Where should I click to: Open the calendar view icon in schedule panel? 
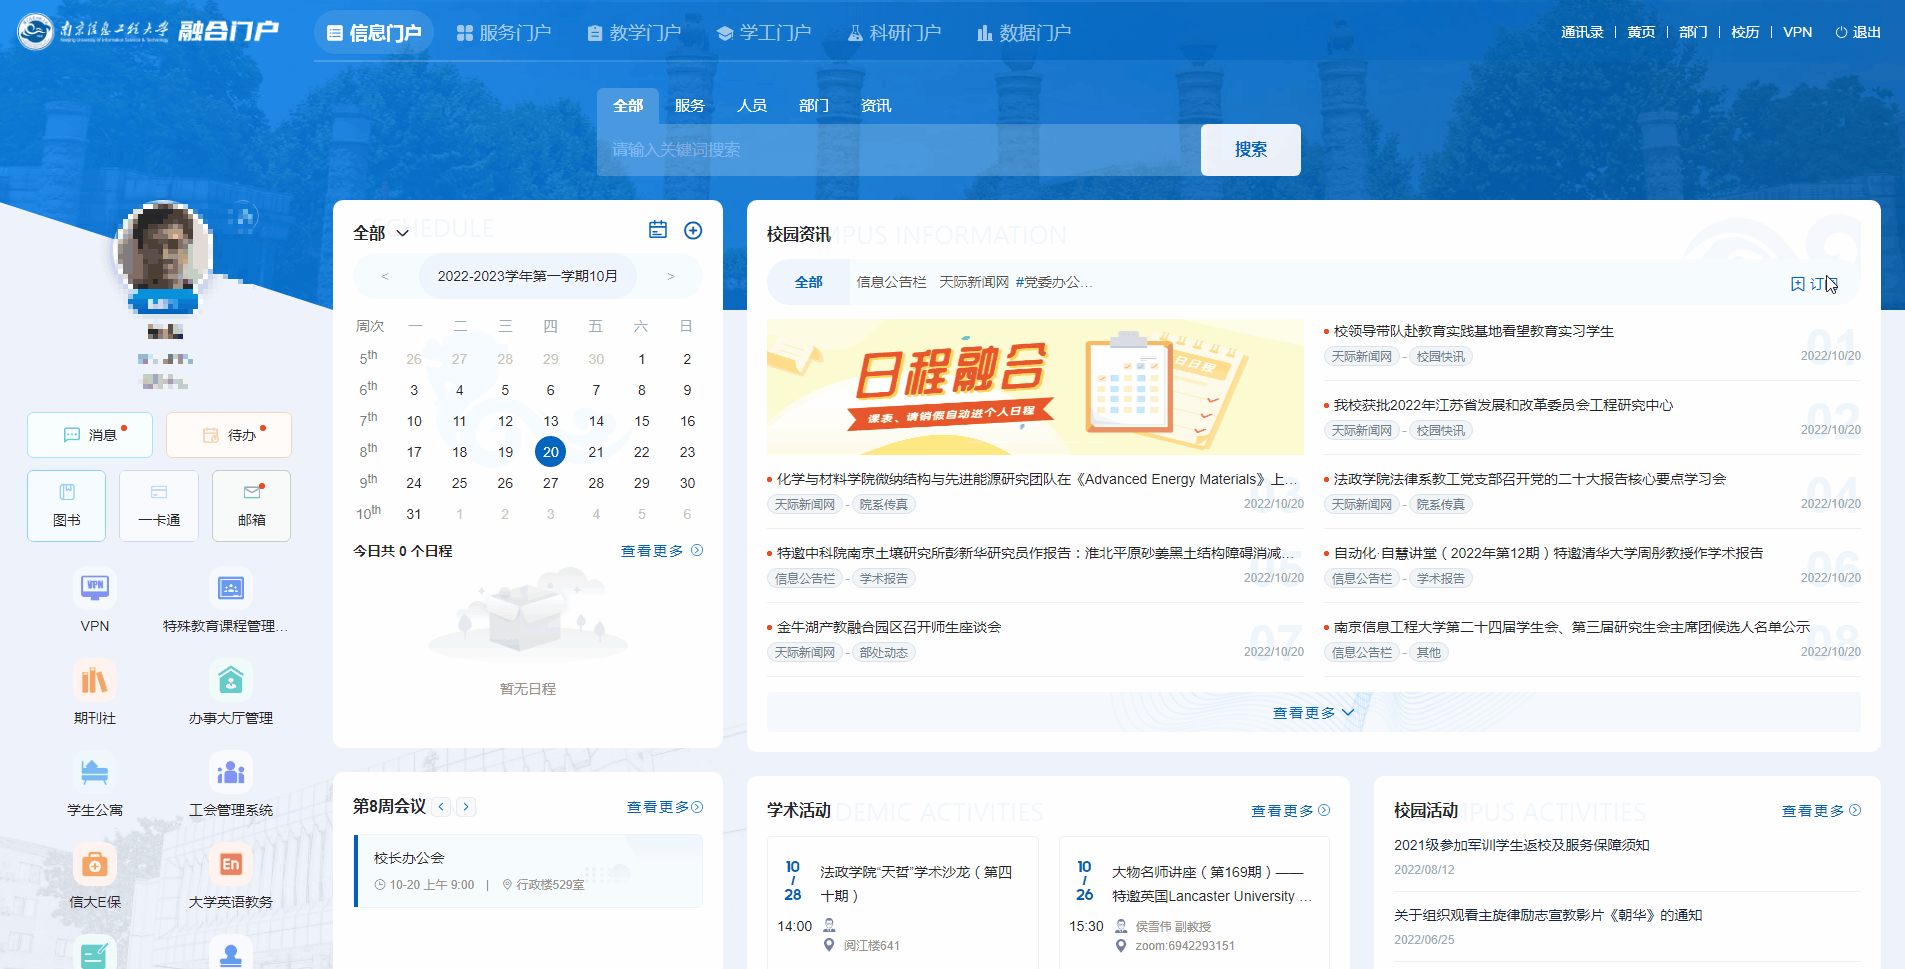[658, 230]
